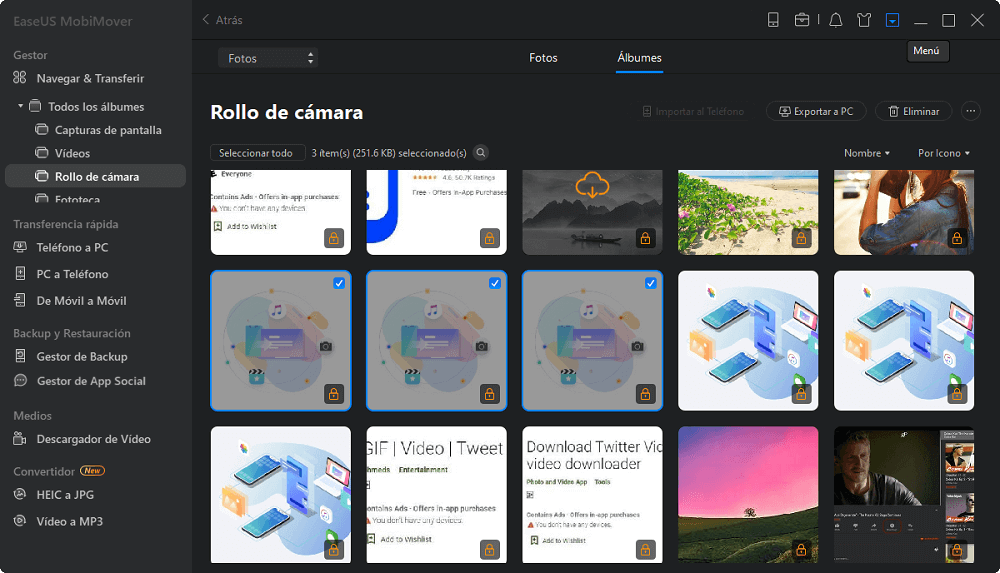Click Exportar a PC
This screenshot has height=573, width=1000.
point(816,111)
